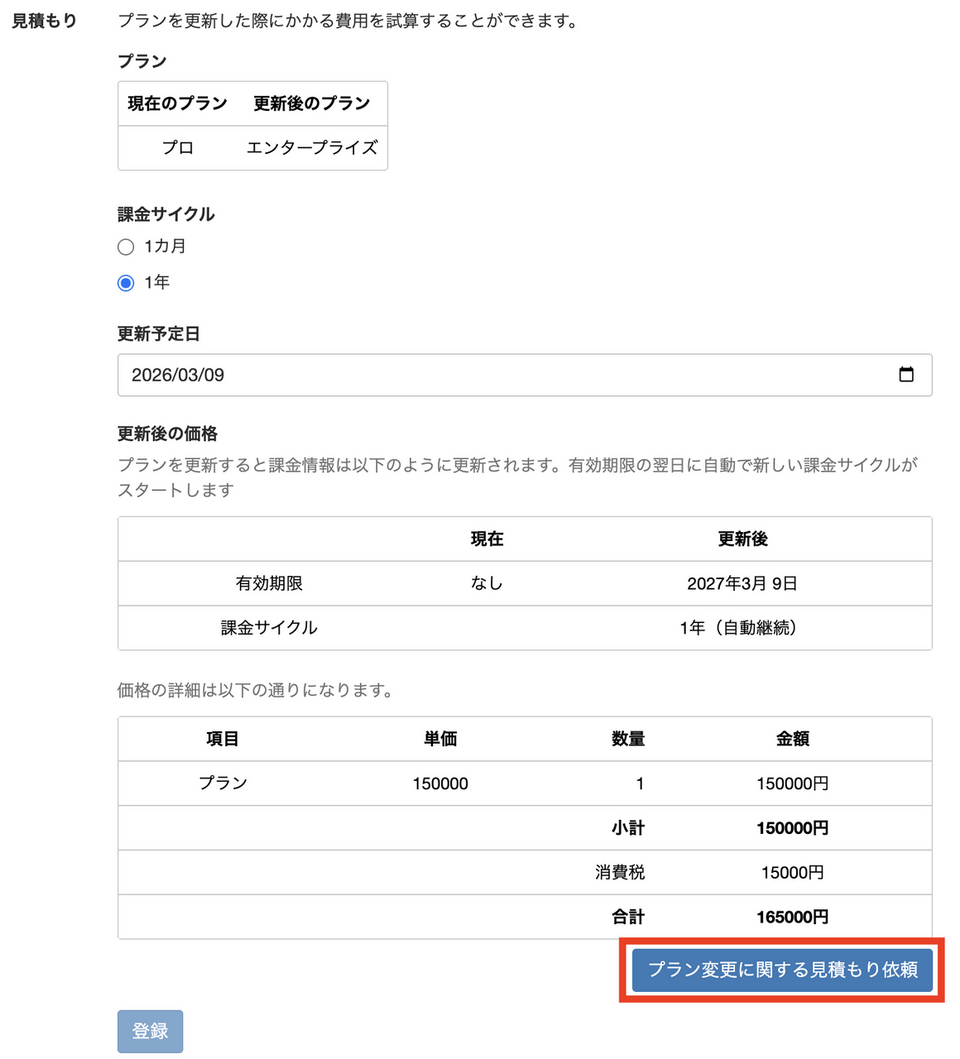Click the 現在のプラン column header

click(178, 103)
